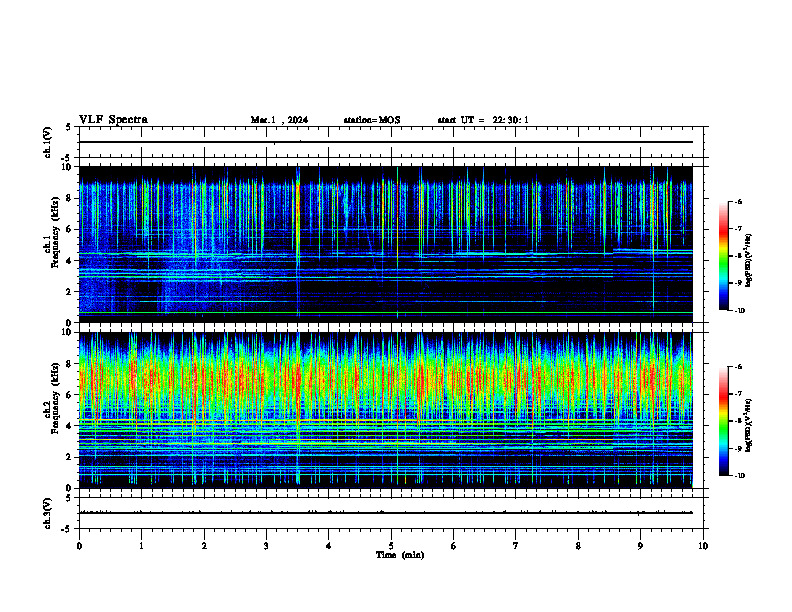792x612 pixels.
Task: Click the "VLF Spectra" title text
Action: point(113,120)
